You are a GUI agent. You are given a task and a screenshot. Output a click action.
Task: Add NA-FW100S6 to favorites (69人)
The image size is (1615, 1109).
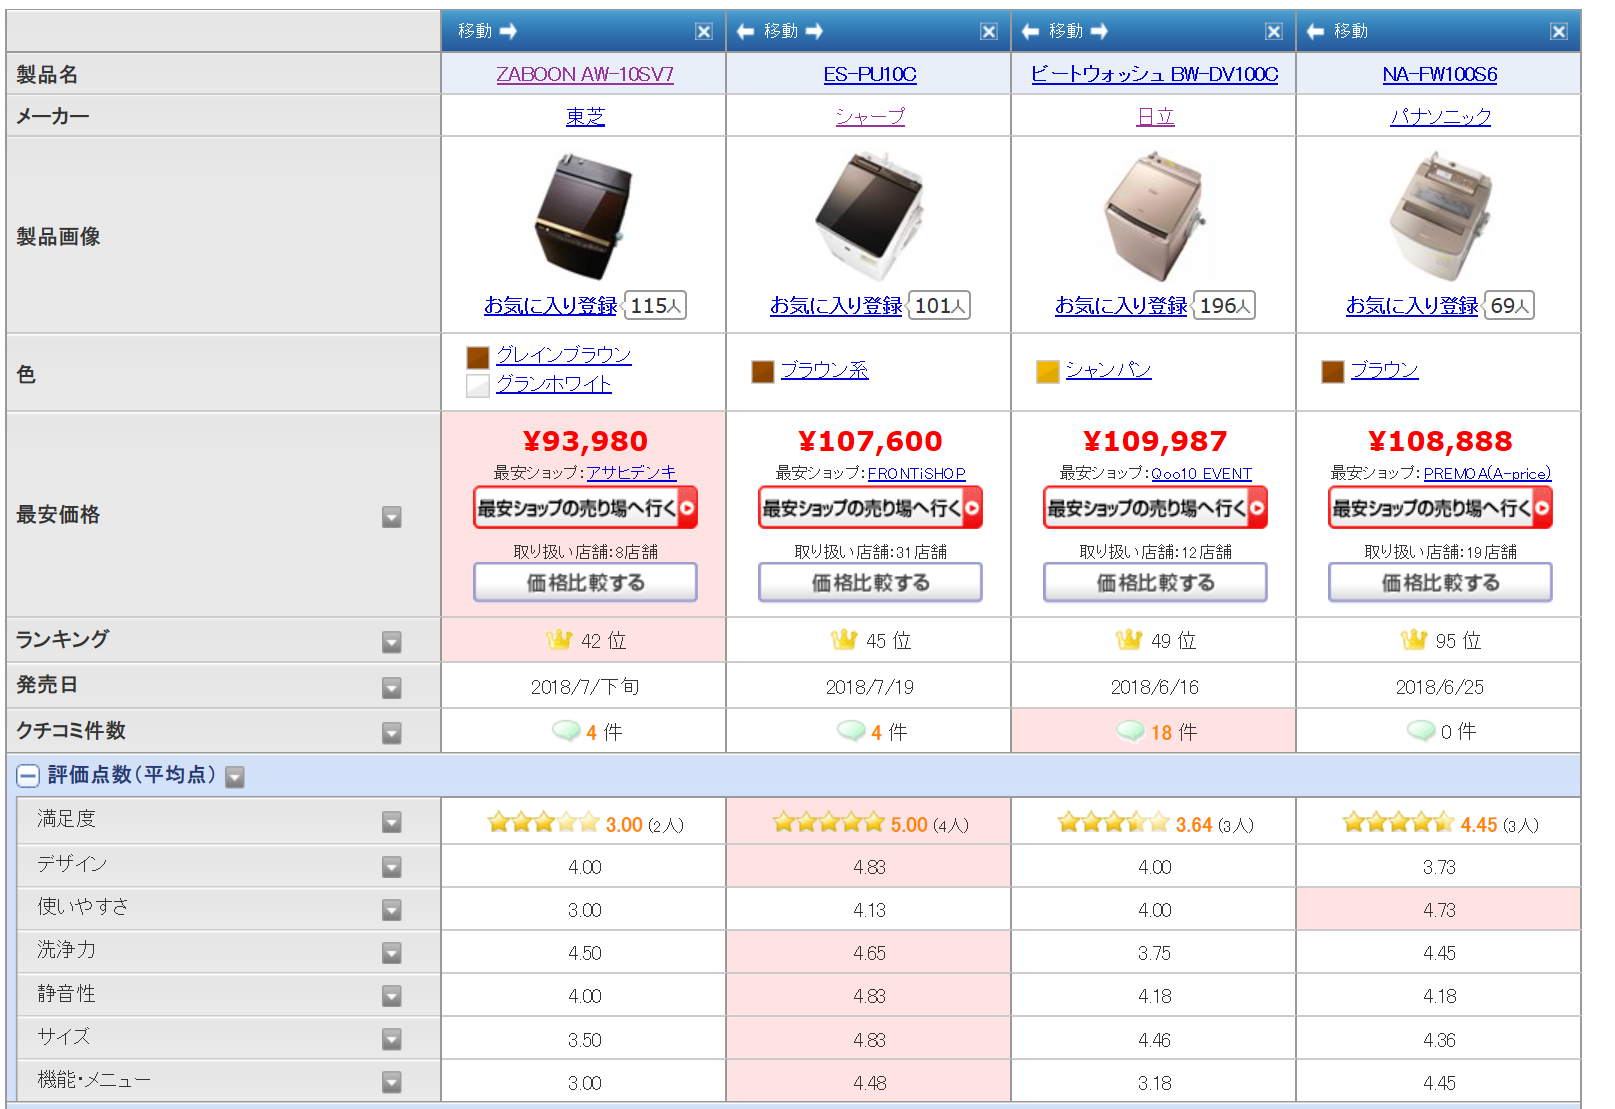point(1412,306)
